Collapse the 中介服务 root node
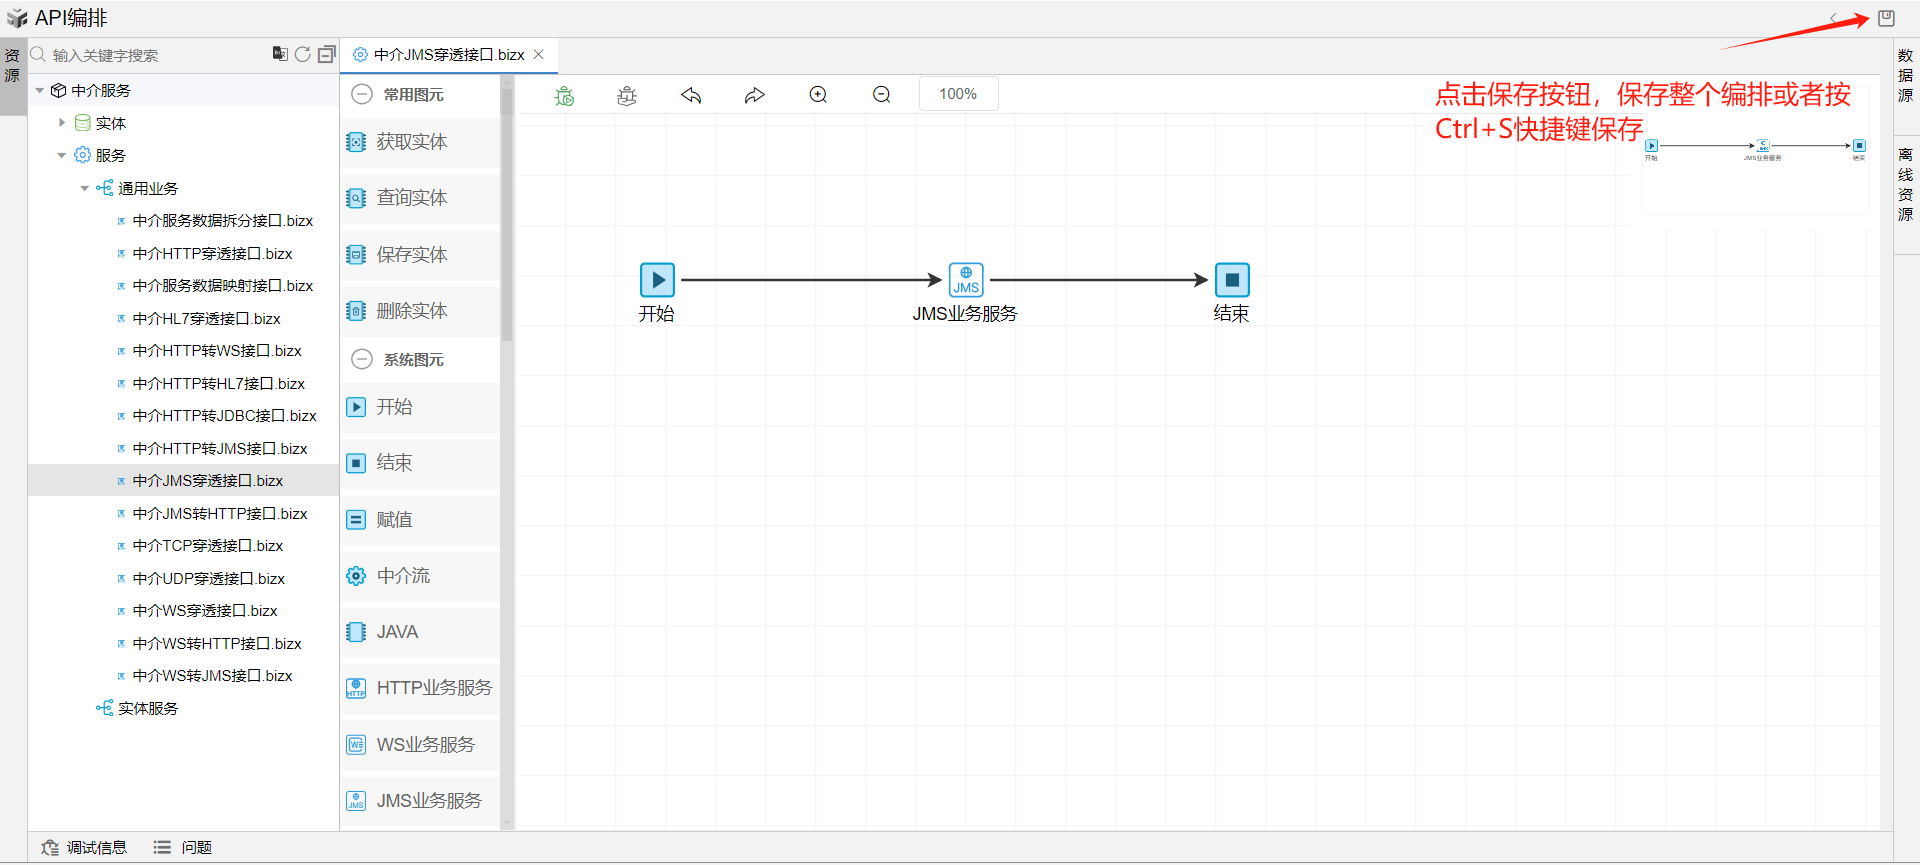 pos(40,91)
